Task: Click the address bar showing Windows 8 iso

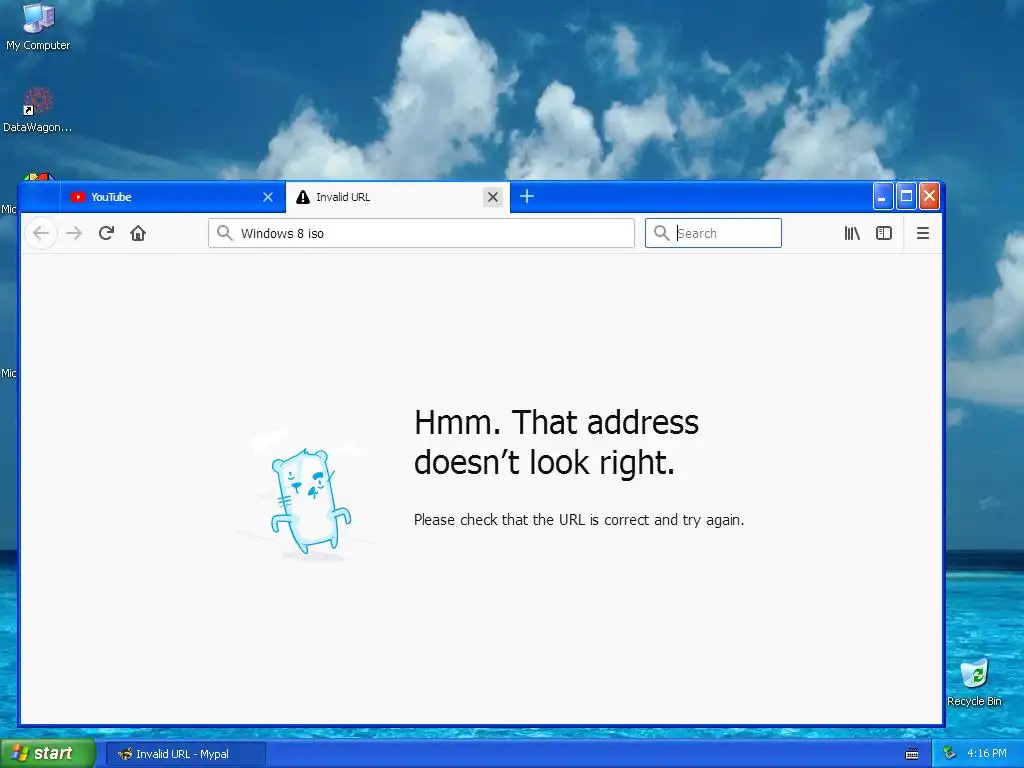Action: coord(421,233)
